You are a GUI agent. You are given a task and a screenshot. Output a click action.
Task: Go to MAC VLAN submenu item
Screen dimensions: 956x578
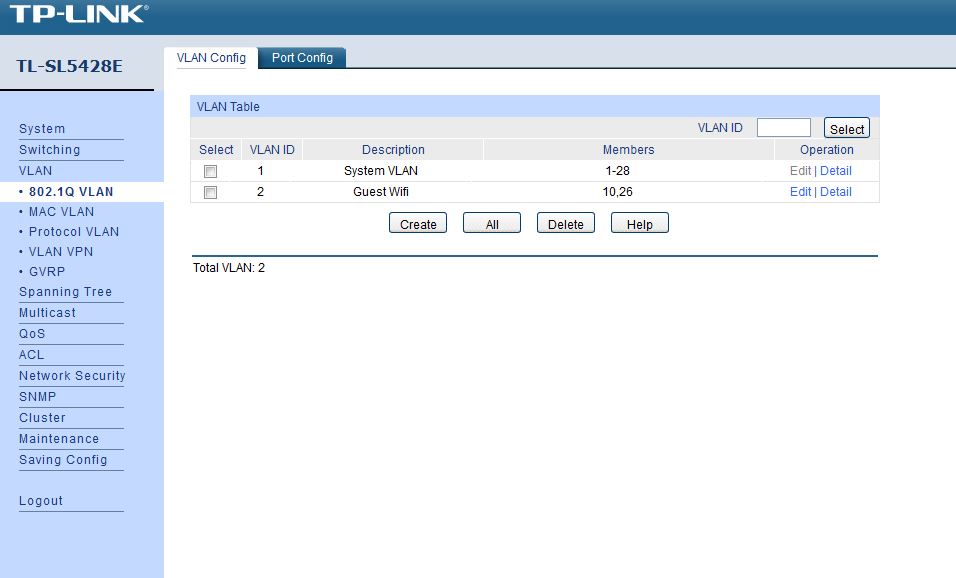(x=61, y=212)
